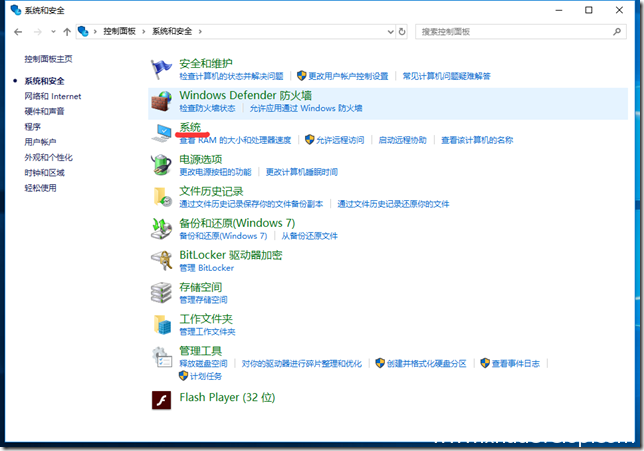Open the 系统 heading link
Viewport: 644px width, 451px height.
tap(190, 127)
